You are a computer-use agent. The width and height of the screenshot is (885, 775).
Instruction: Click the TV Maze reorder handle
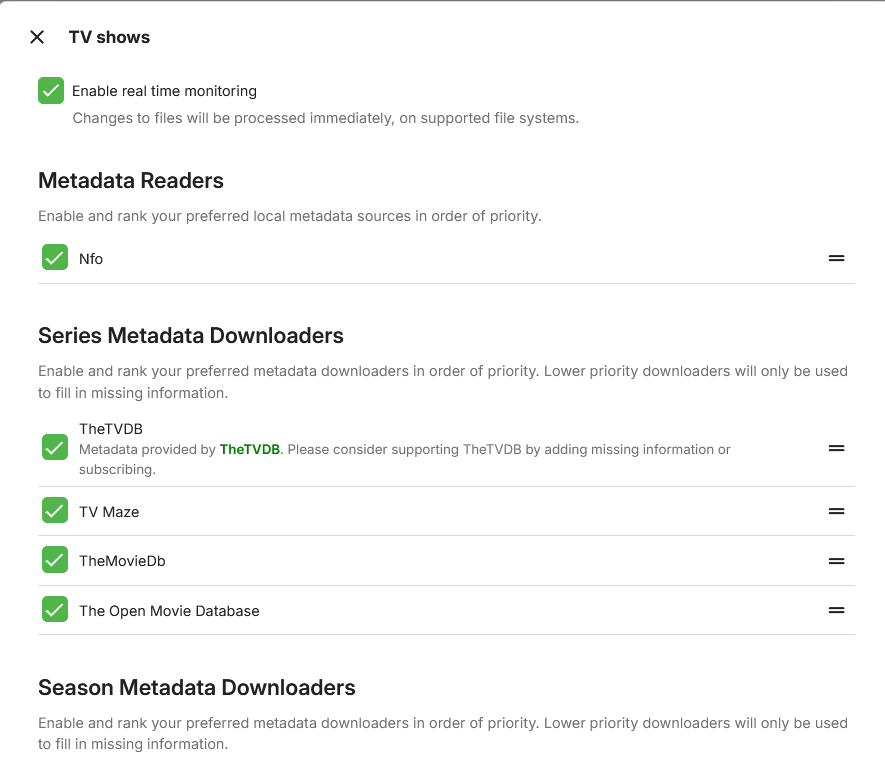point(836,511)
